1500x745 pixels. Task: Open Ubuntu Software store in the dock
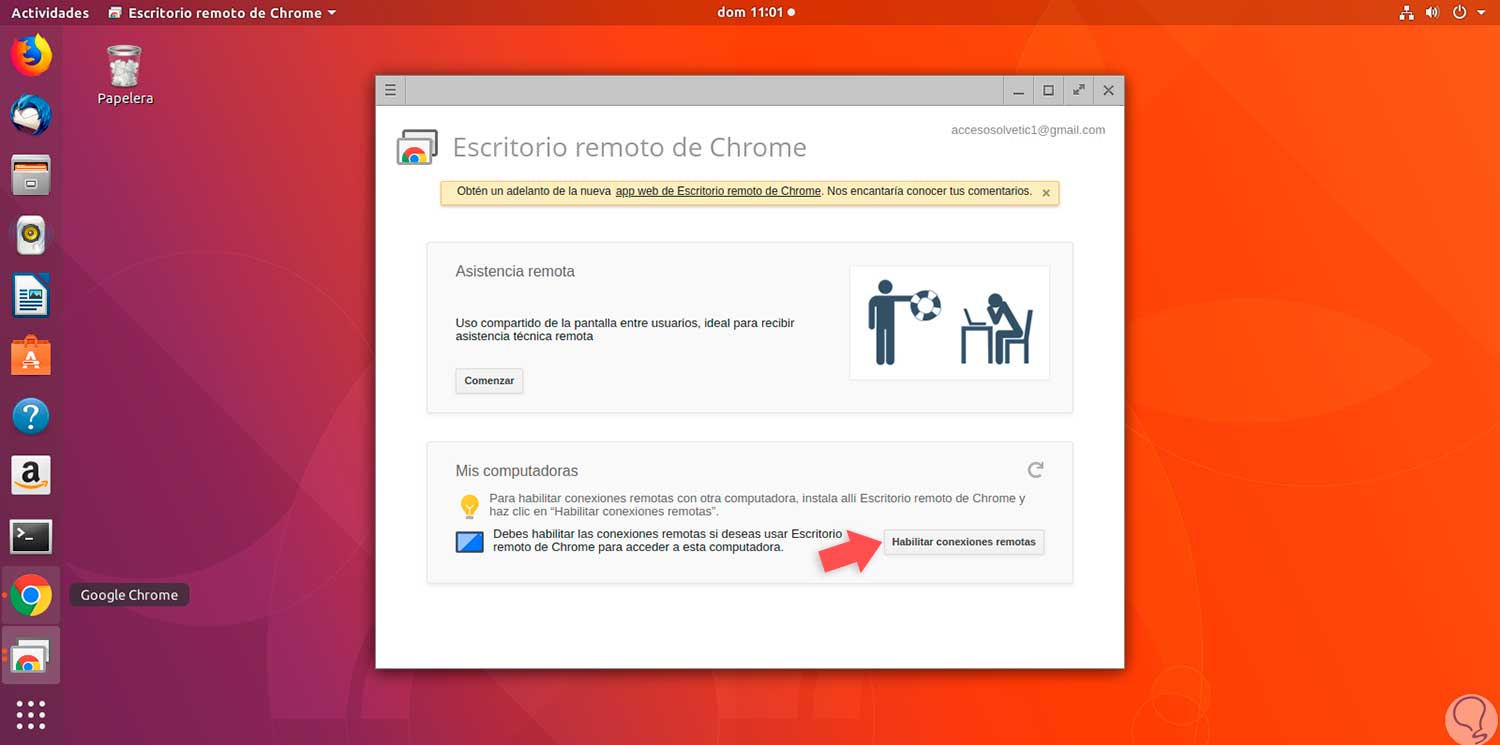[31, 356]
